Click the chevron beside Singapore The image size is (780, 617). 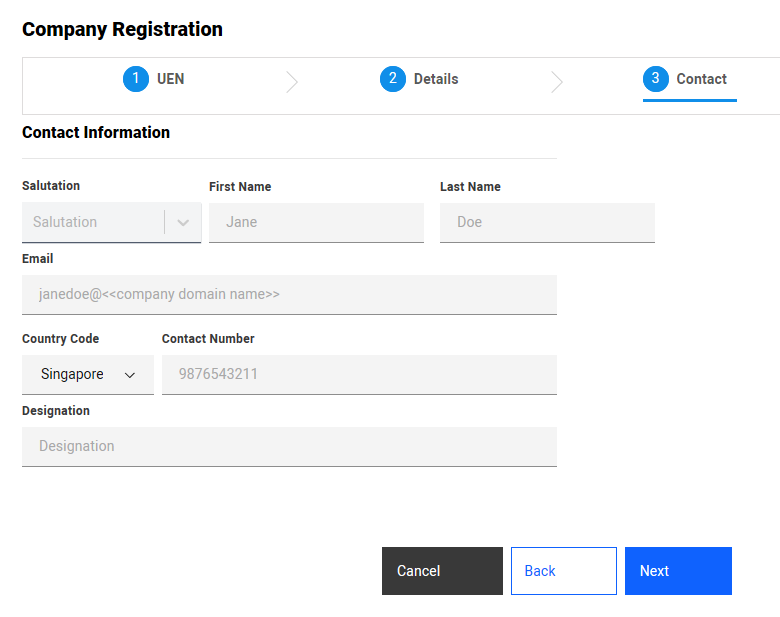130,375
